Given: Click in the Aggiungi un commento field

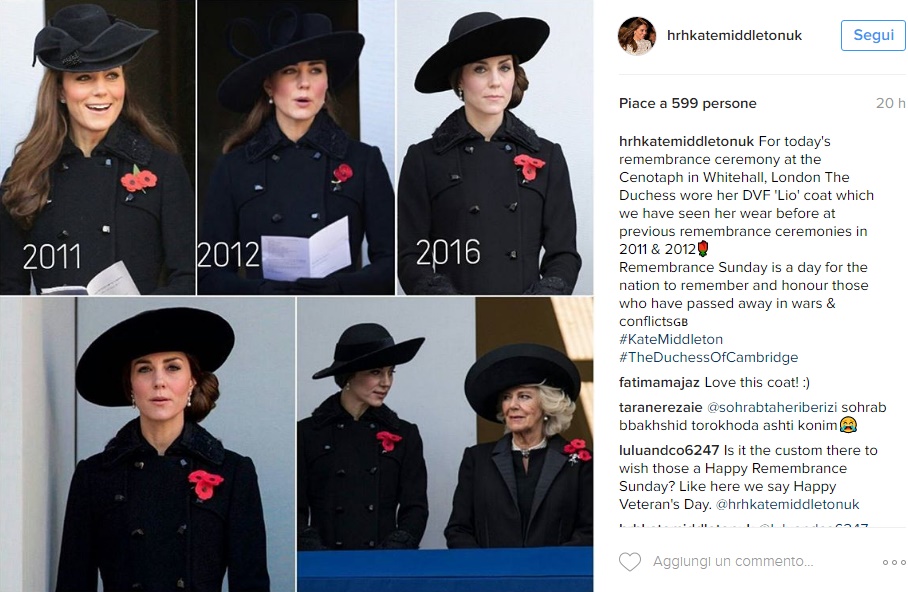Looking at the screenshot, I should coord(733,561).
